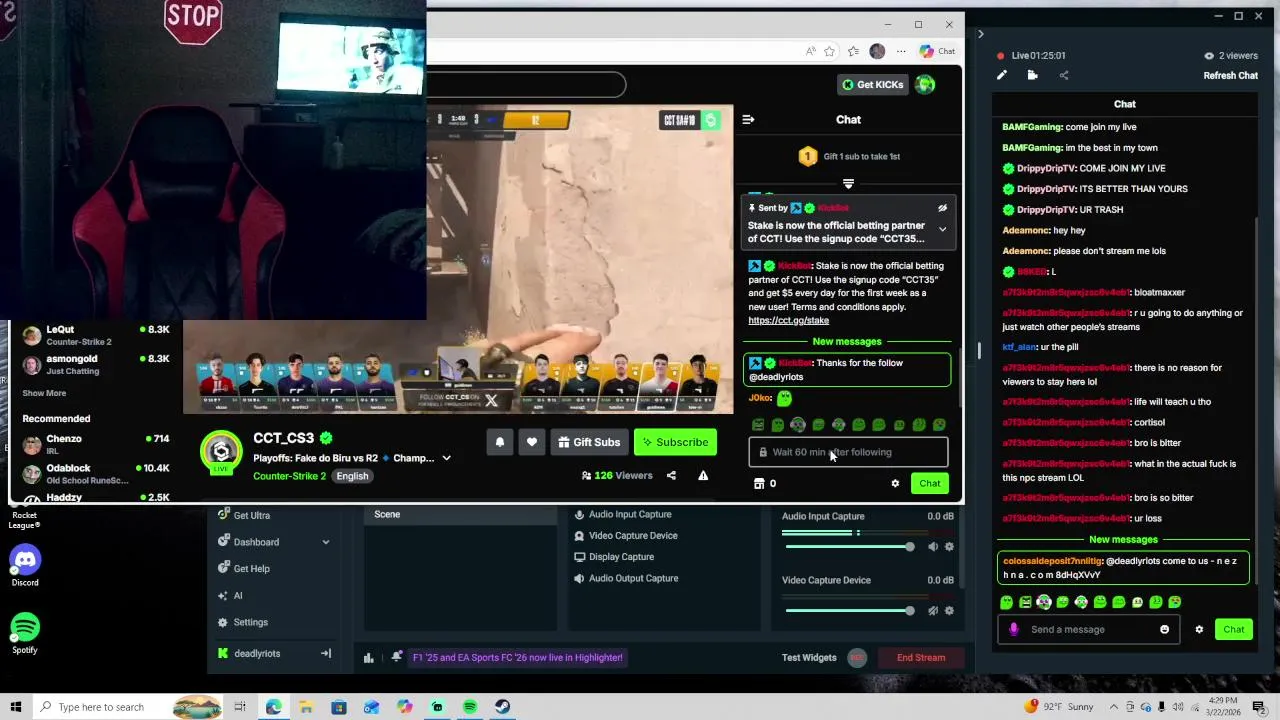
Task: Open asmongold channel in sidebar
Action: click(95, 364)
